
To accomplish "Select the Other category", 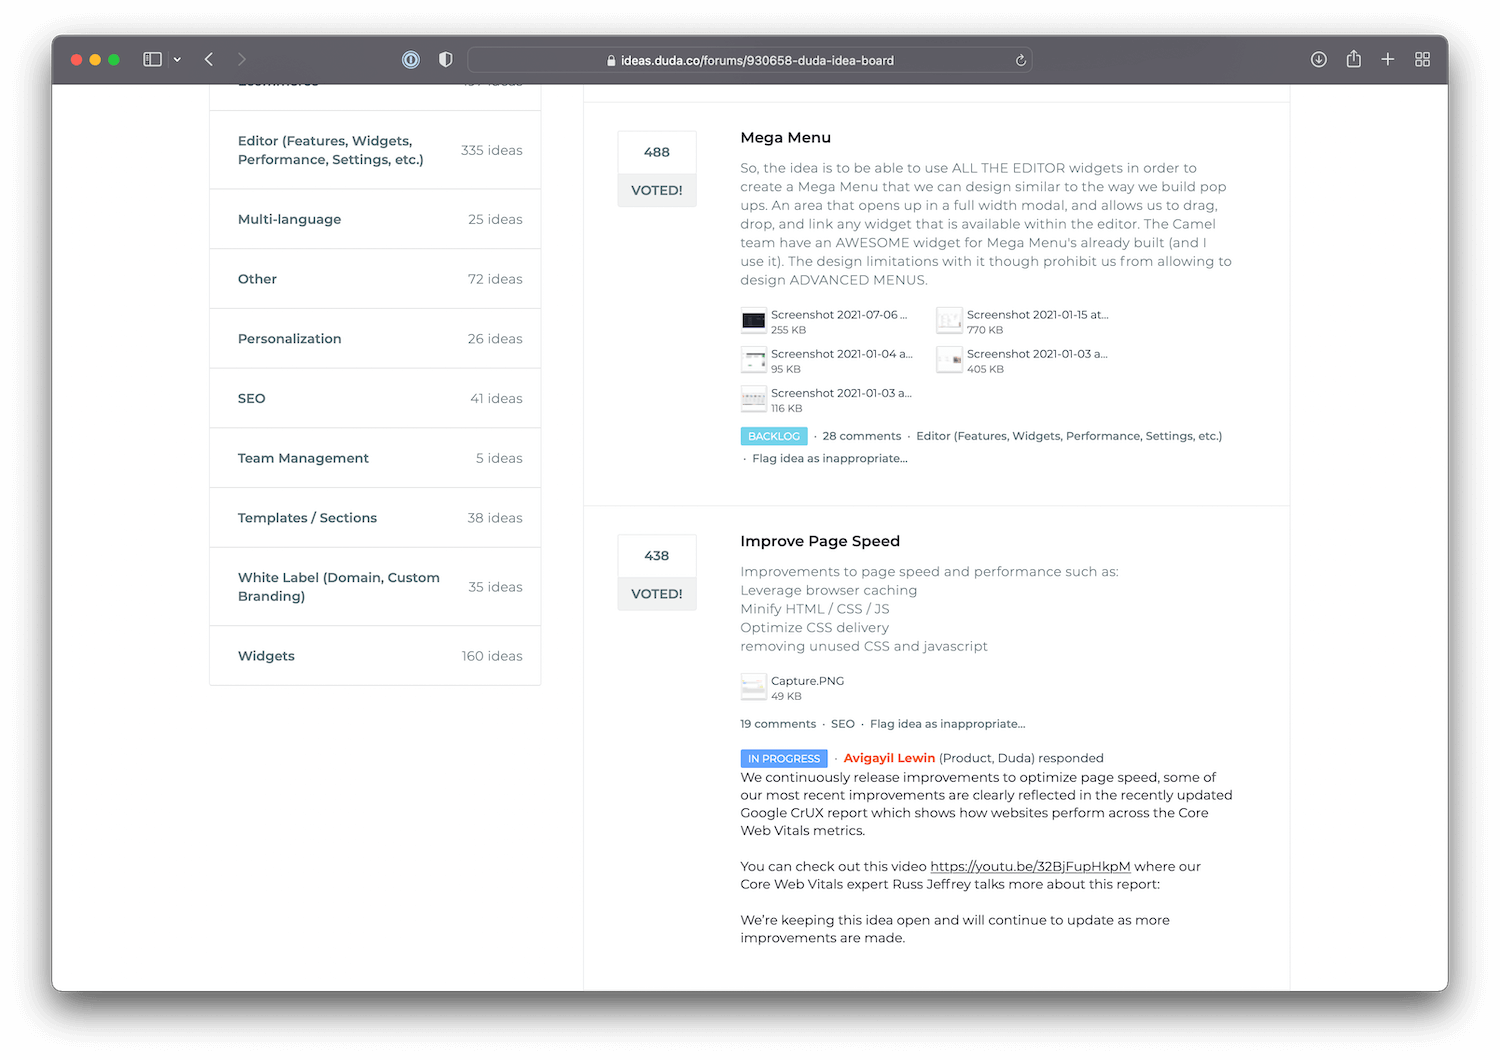I will pyautogui.click(x=375, y=279).
